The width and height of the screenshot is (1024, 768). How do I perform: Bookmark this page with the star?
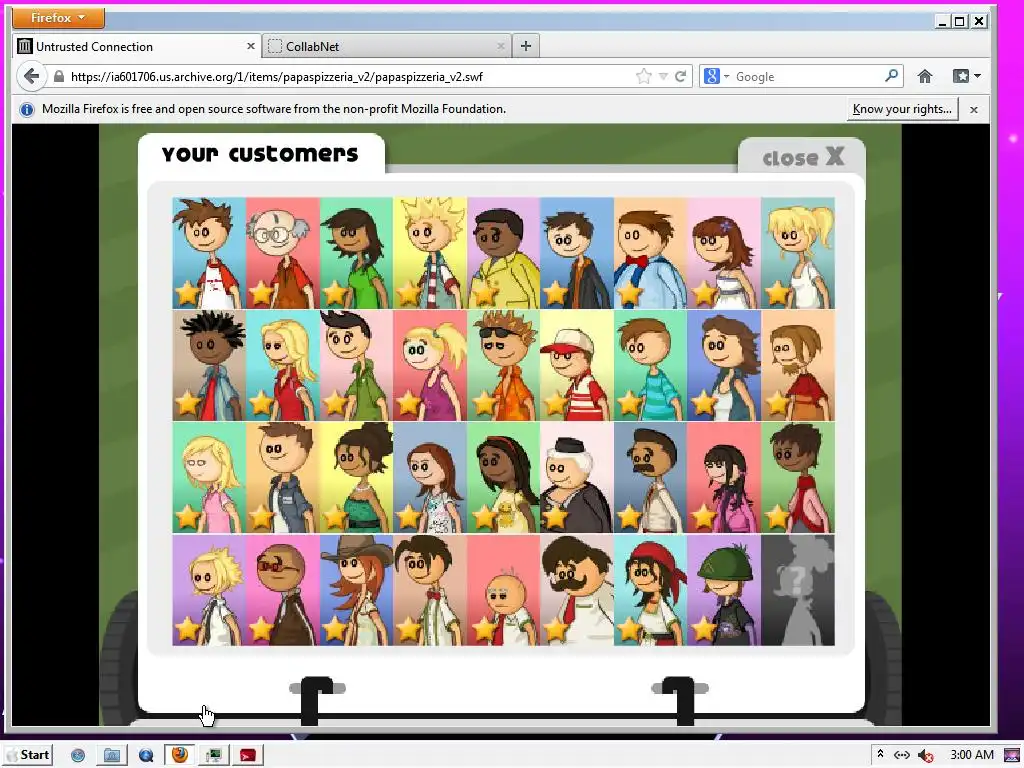[644, 76]
